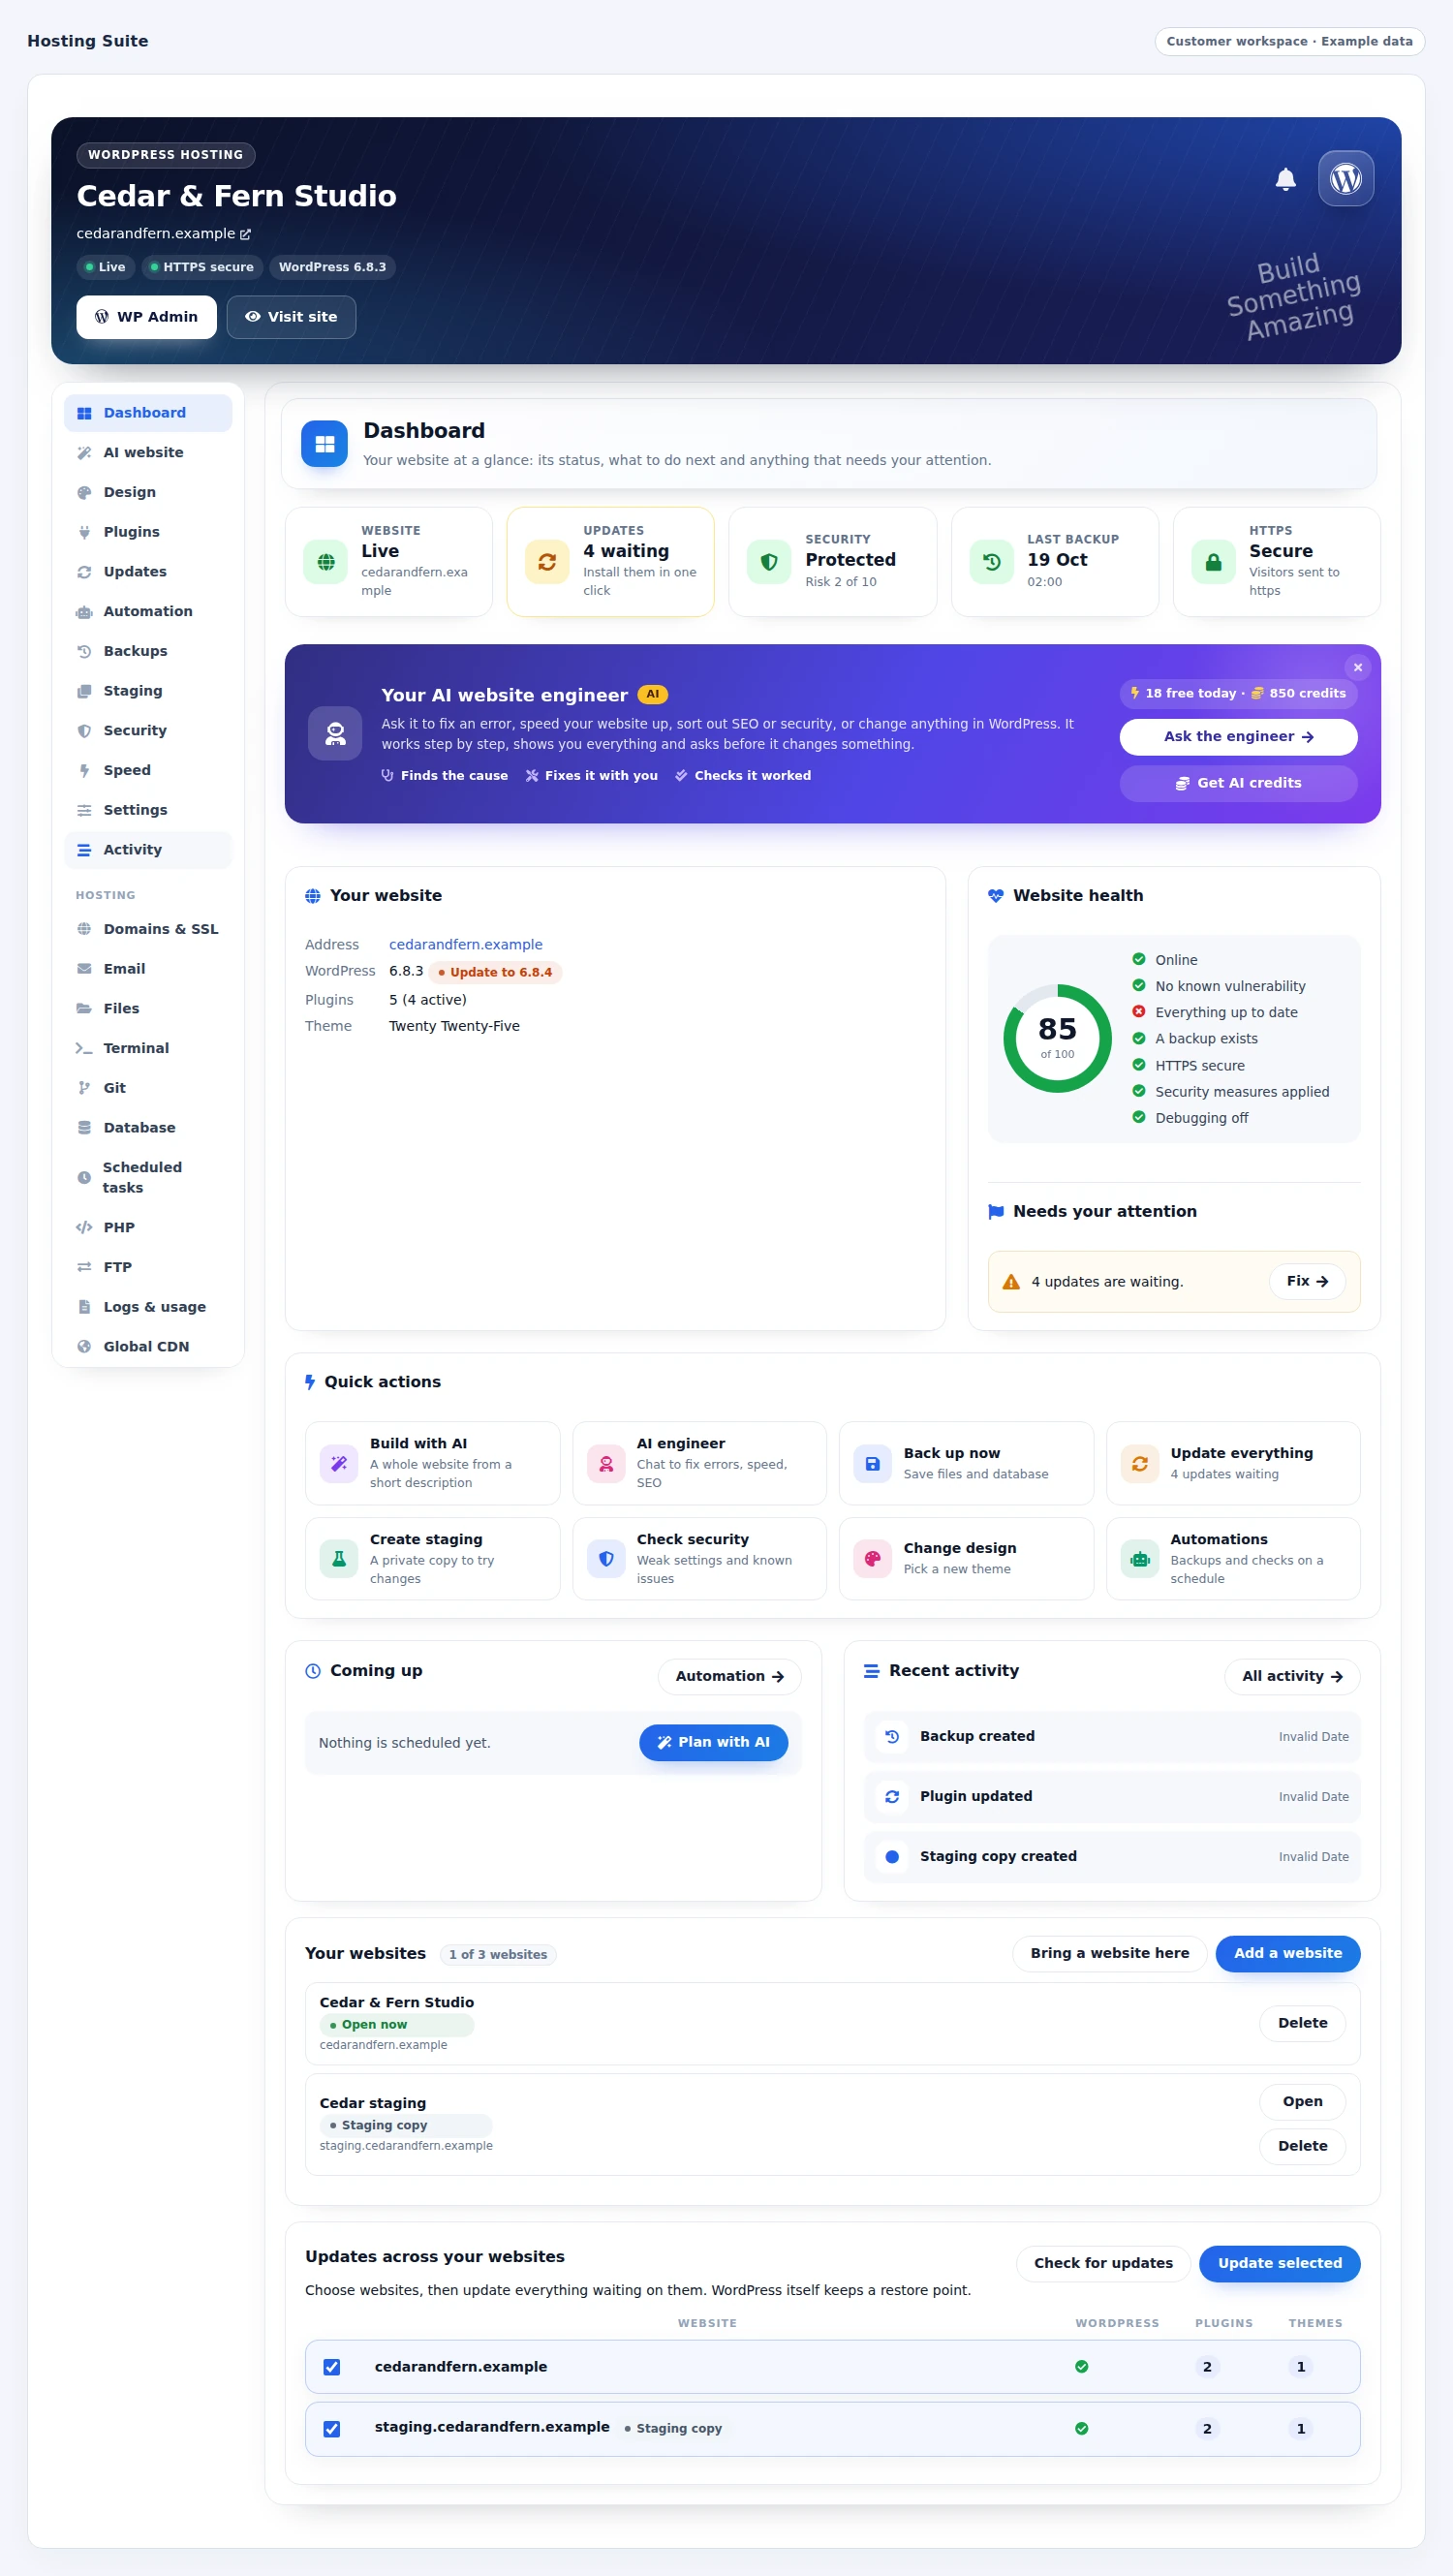
Task: Click the Updates refresh icon in the status card
Action: [x=547, y=562]
